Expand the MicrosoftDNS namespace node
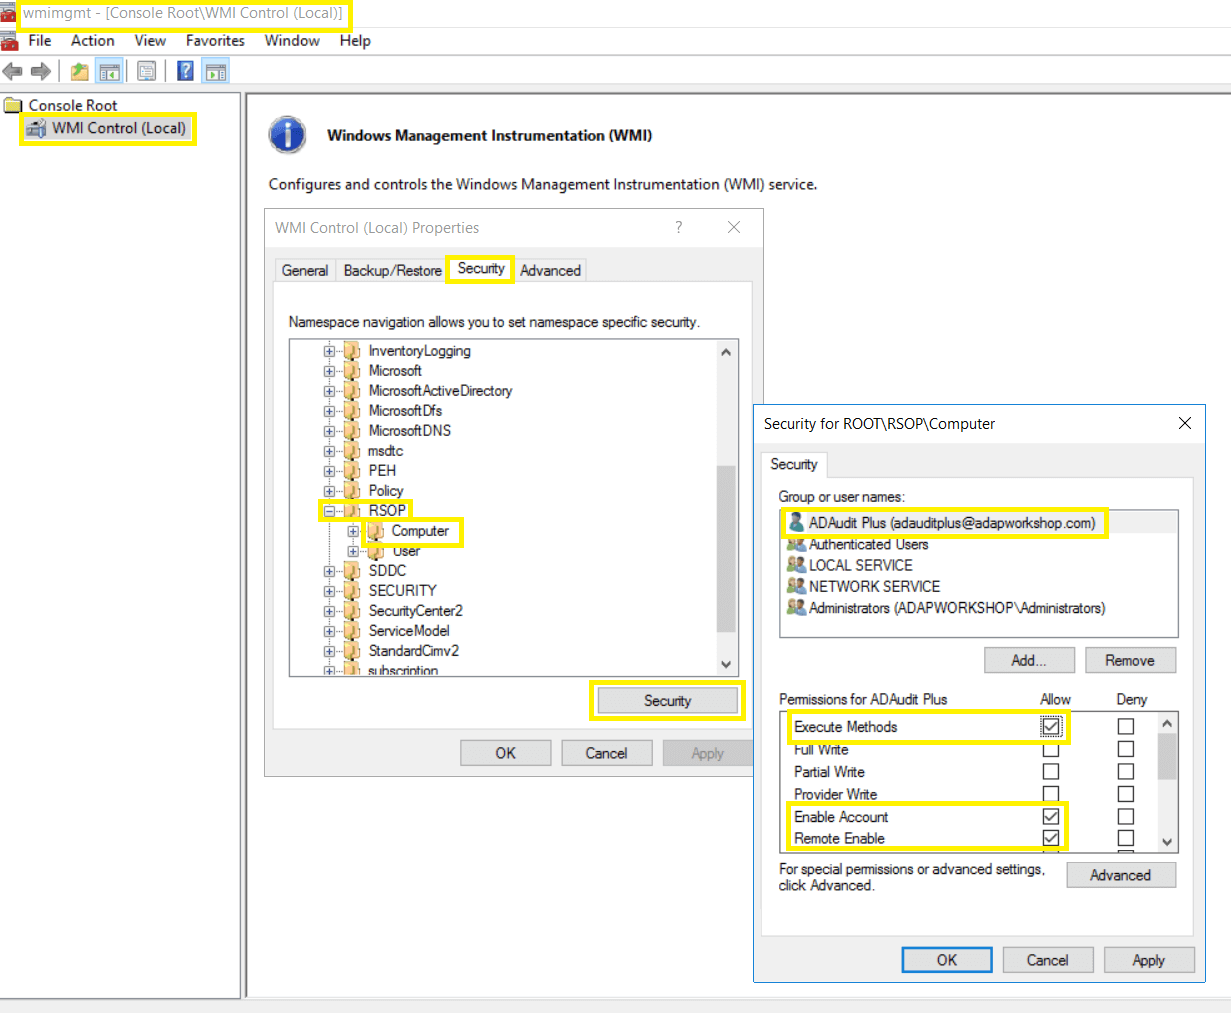Screen dimensions: 1231x1013 tap(329, 431)
